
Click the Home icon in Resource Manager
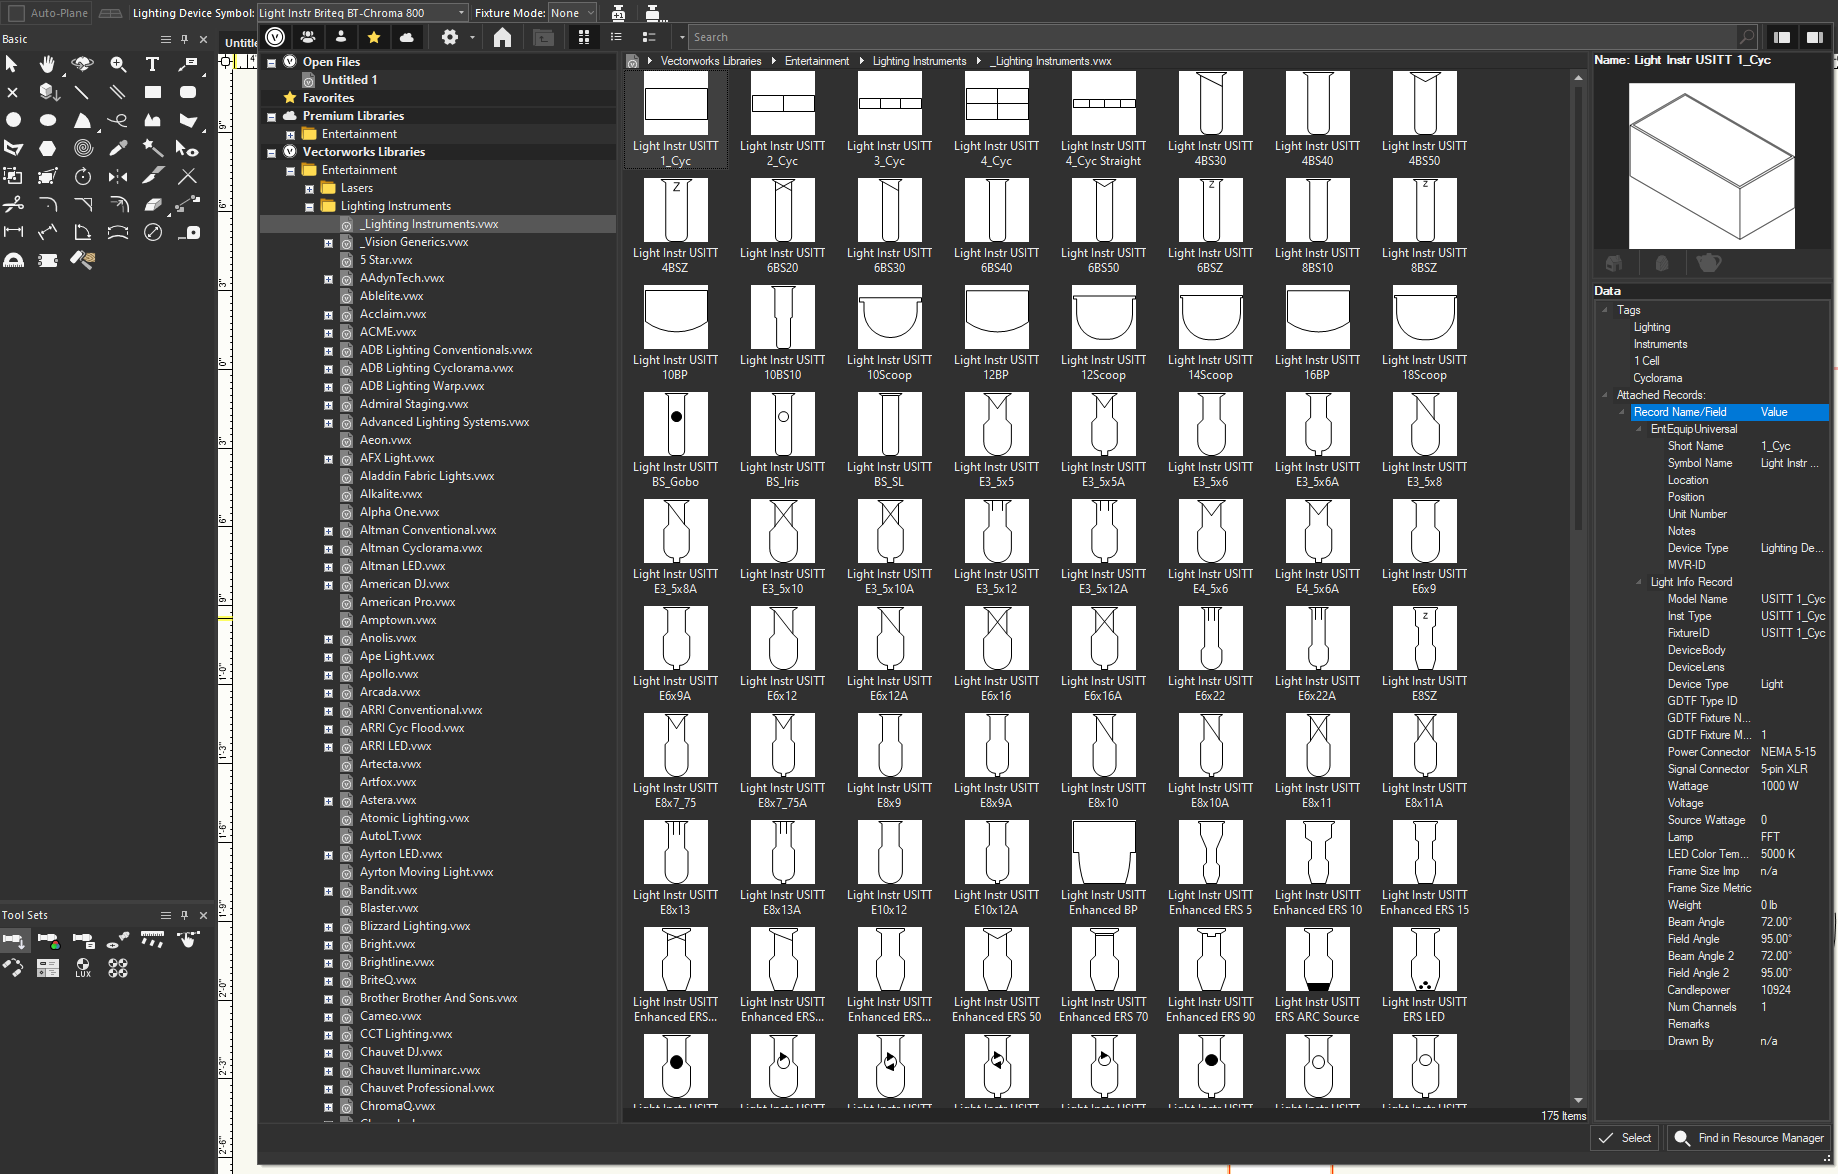502,37
